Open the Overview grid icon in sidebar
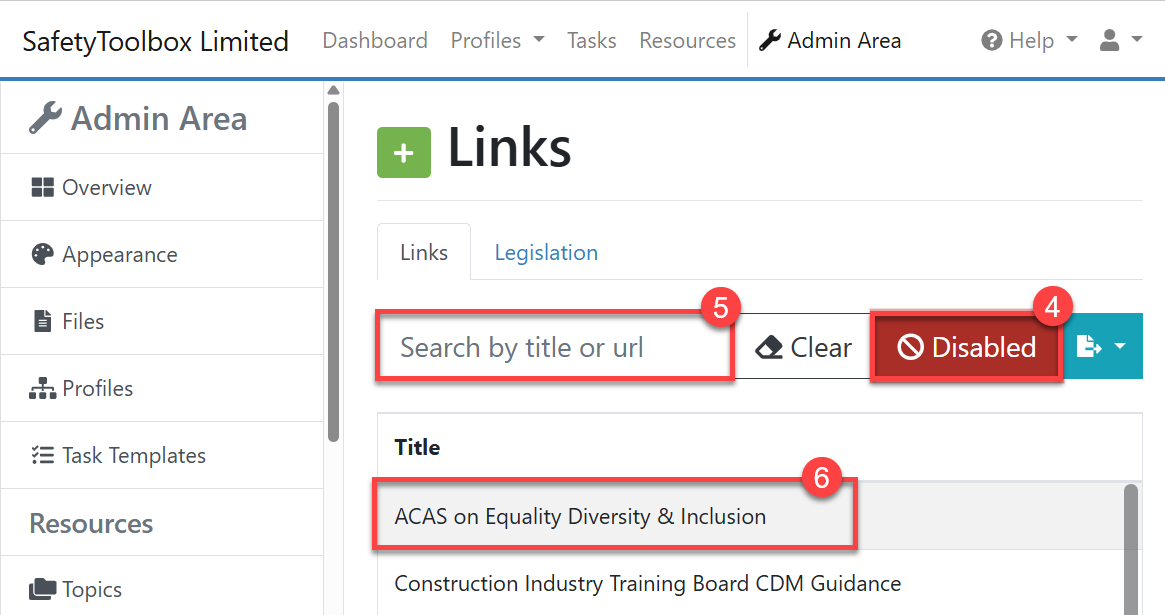This screenshot has width=1165, height=615. [42, 188]
